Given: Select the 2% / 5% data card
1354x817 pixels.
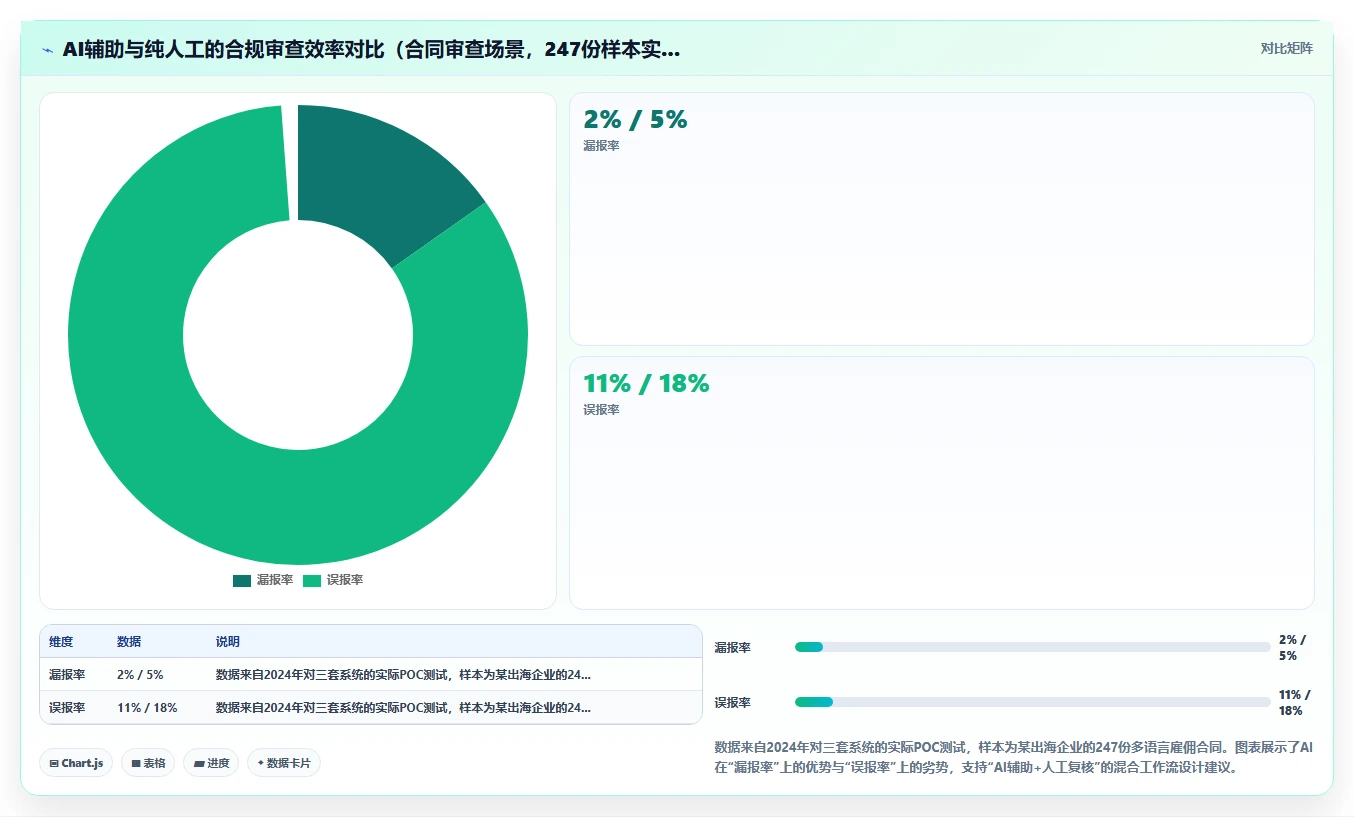Looking at the screenshot, I should (941, 219).
